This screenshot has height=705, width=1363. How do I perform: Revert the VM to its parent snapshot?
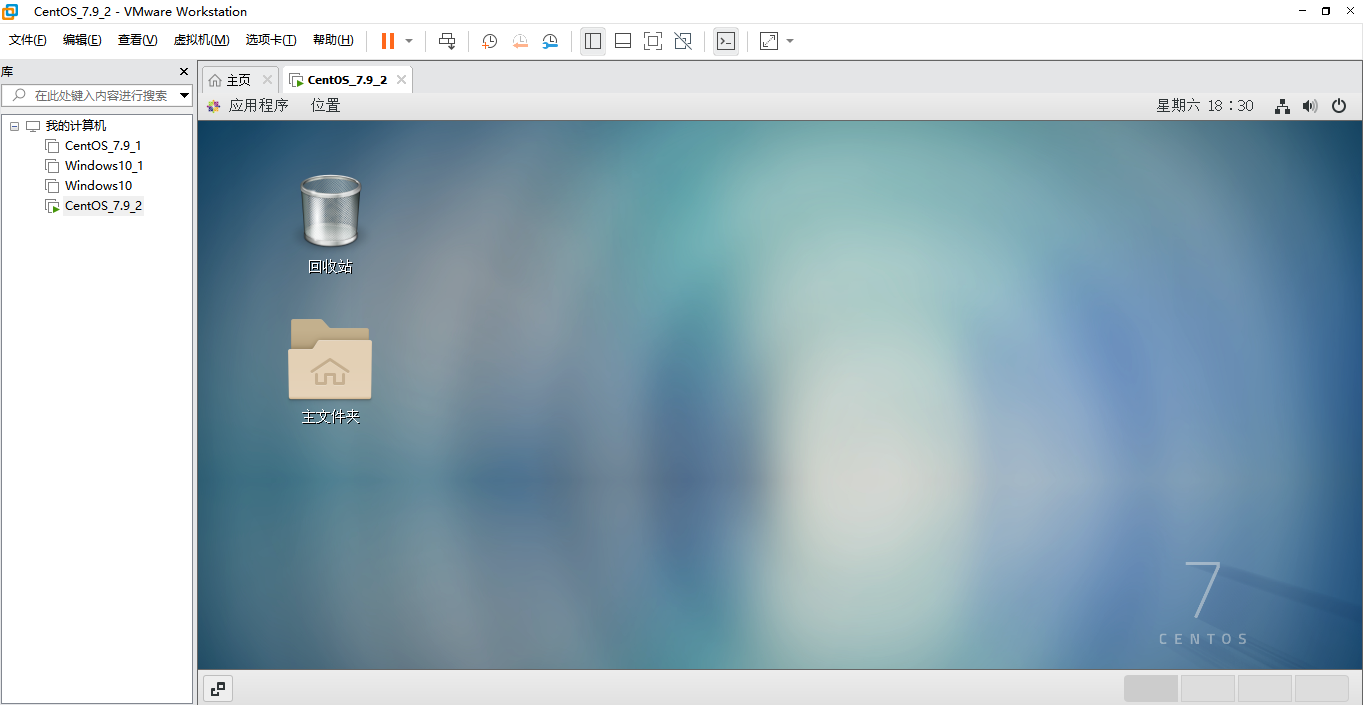pyautogui.click(x=520, y=41)
